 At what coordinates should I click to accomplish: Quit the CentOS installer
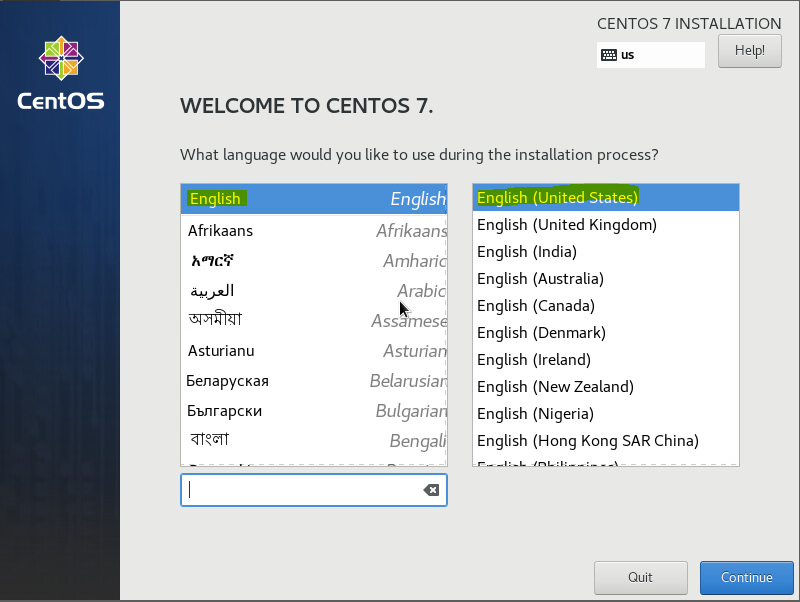pyautogui.click(x=640, y=577)
